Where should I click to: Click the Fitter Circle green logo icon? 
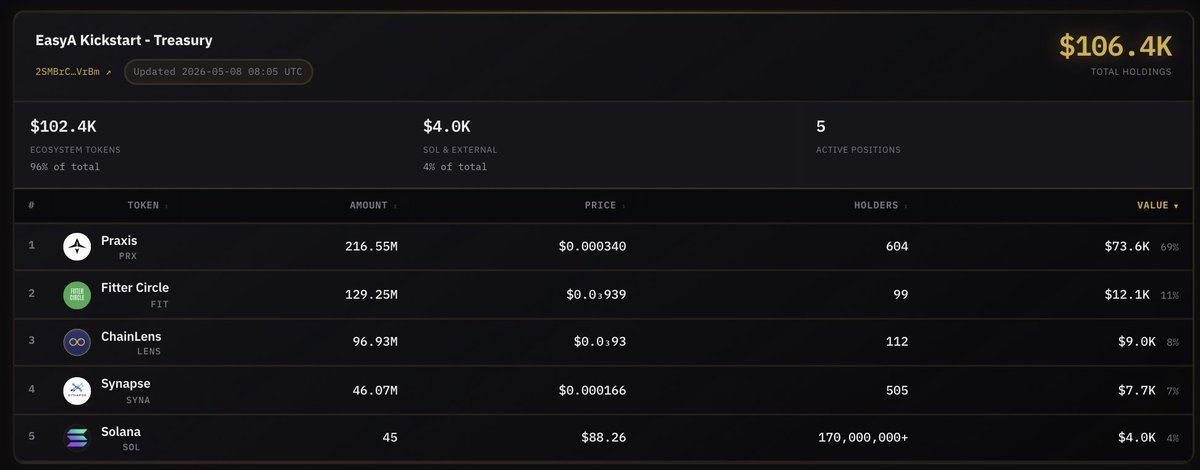click(x=77, y=295)
